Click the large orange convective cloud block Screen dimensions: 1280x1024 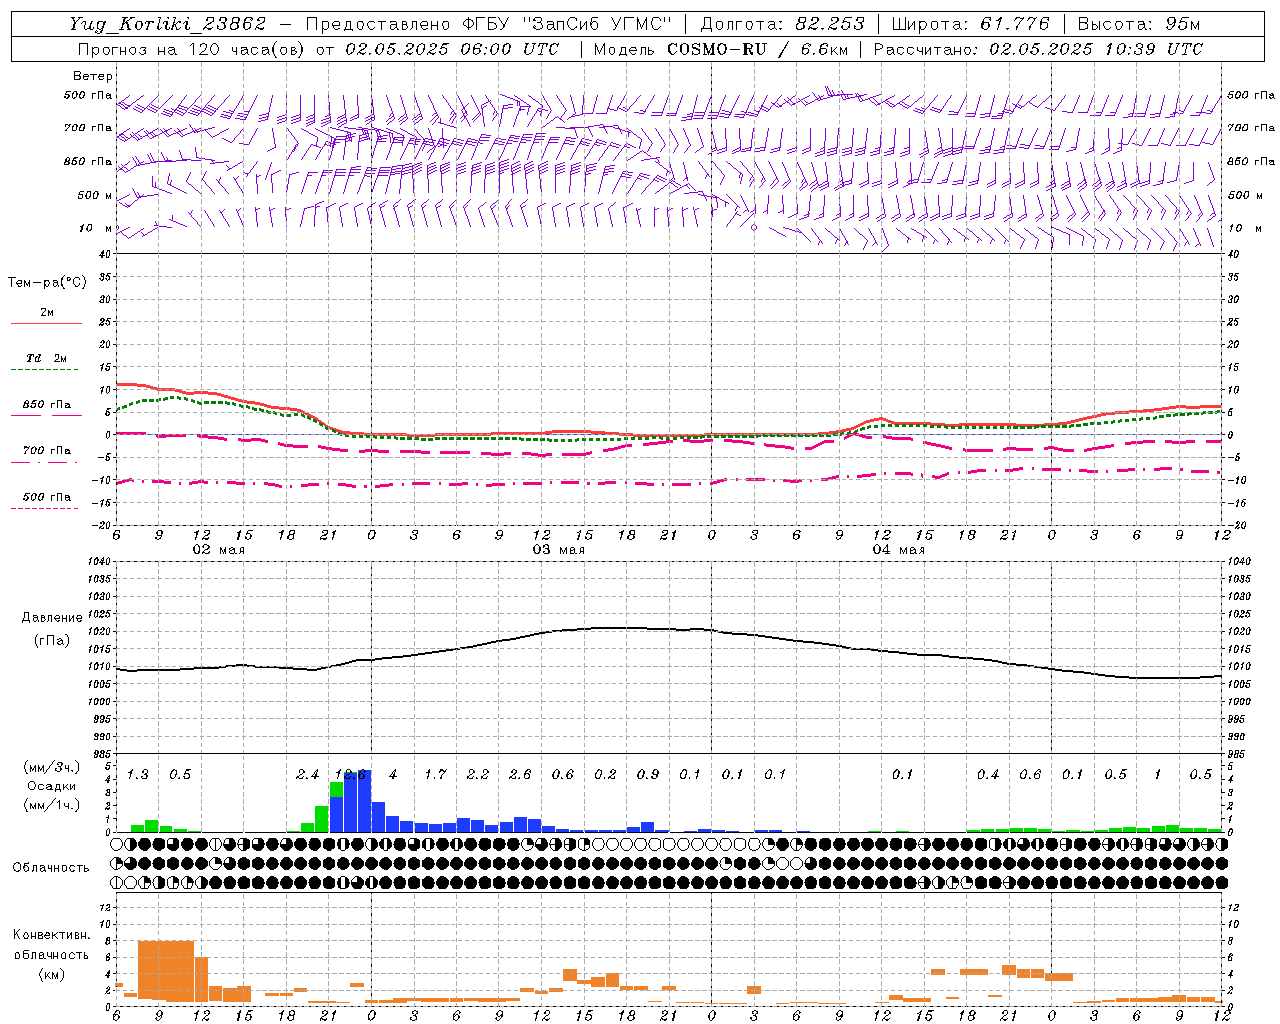[x=166, y=970]
